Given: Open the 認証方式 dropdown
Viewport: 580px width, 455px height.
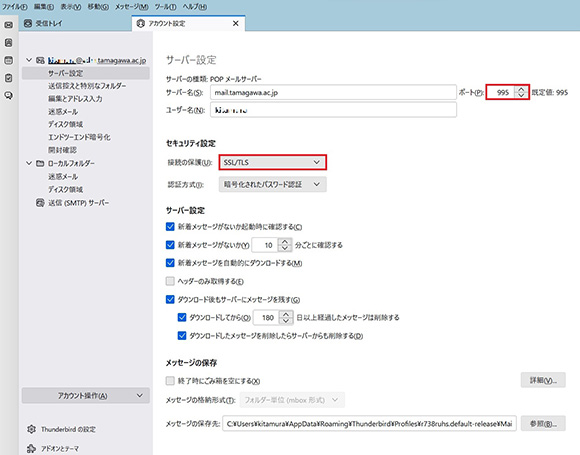Looking at the screenshot, I should [x=273, y=184].
